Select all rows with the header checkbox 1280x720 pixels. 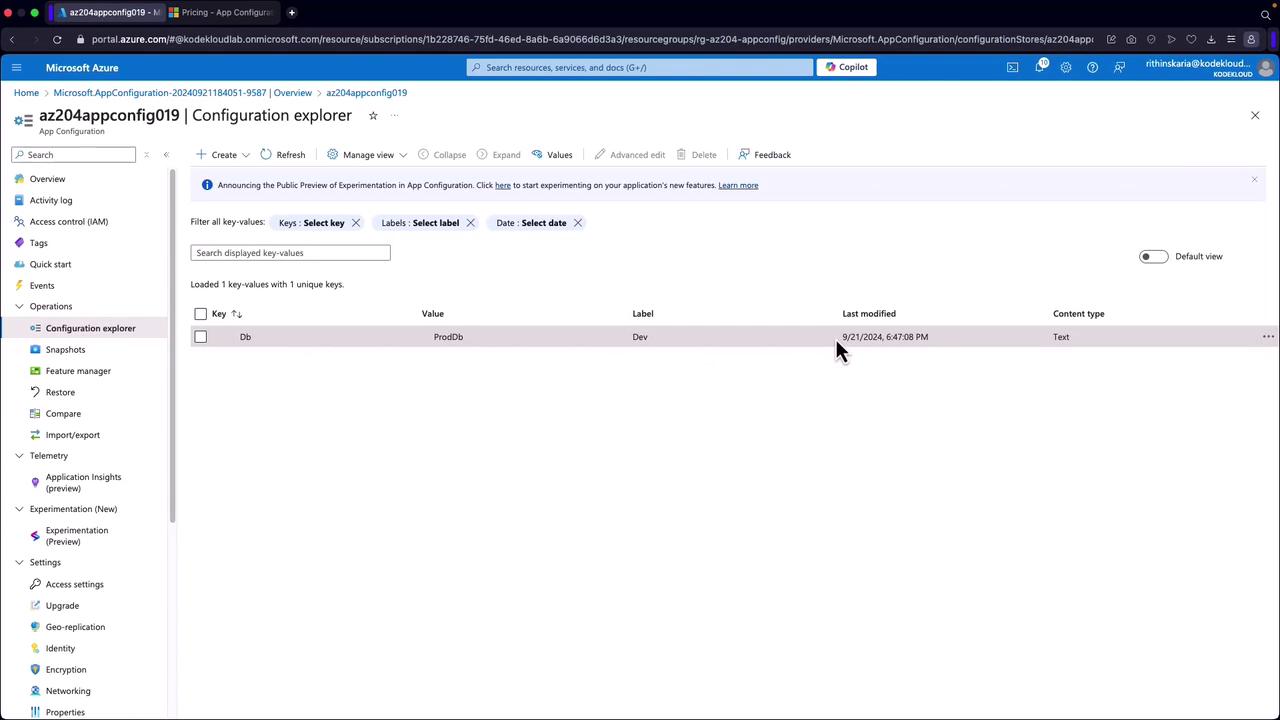201,314
